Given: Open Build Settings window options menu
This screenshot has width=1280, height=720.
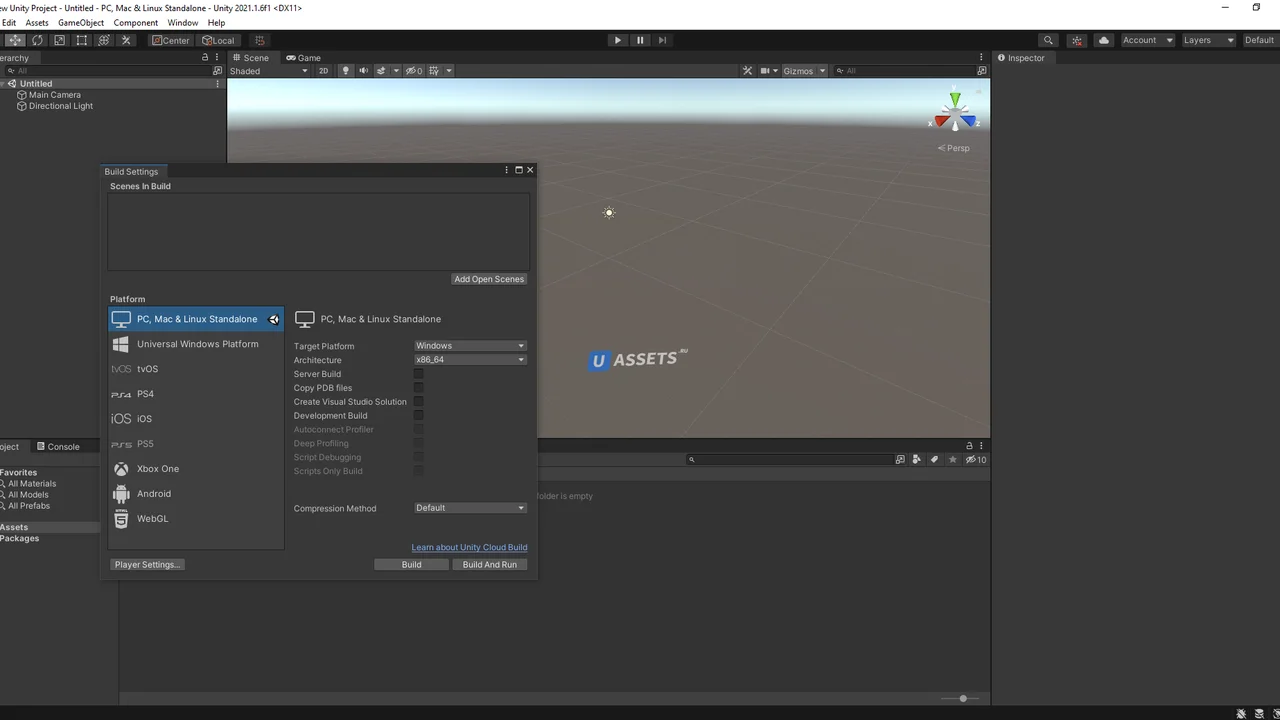Looking at the screenshot, I should 507,170.
